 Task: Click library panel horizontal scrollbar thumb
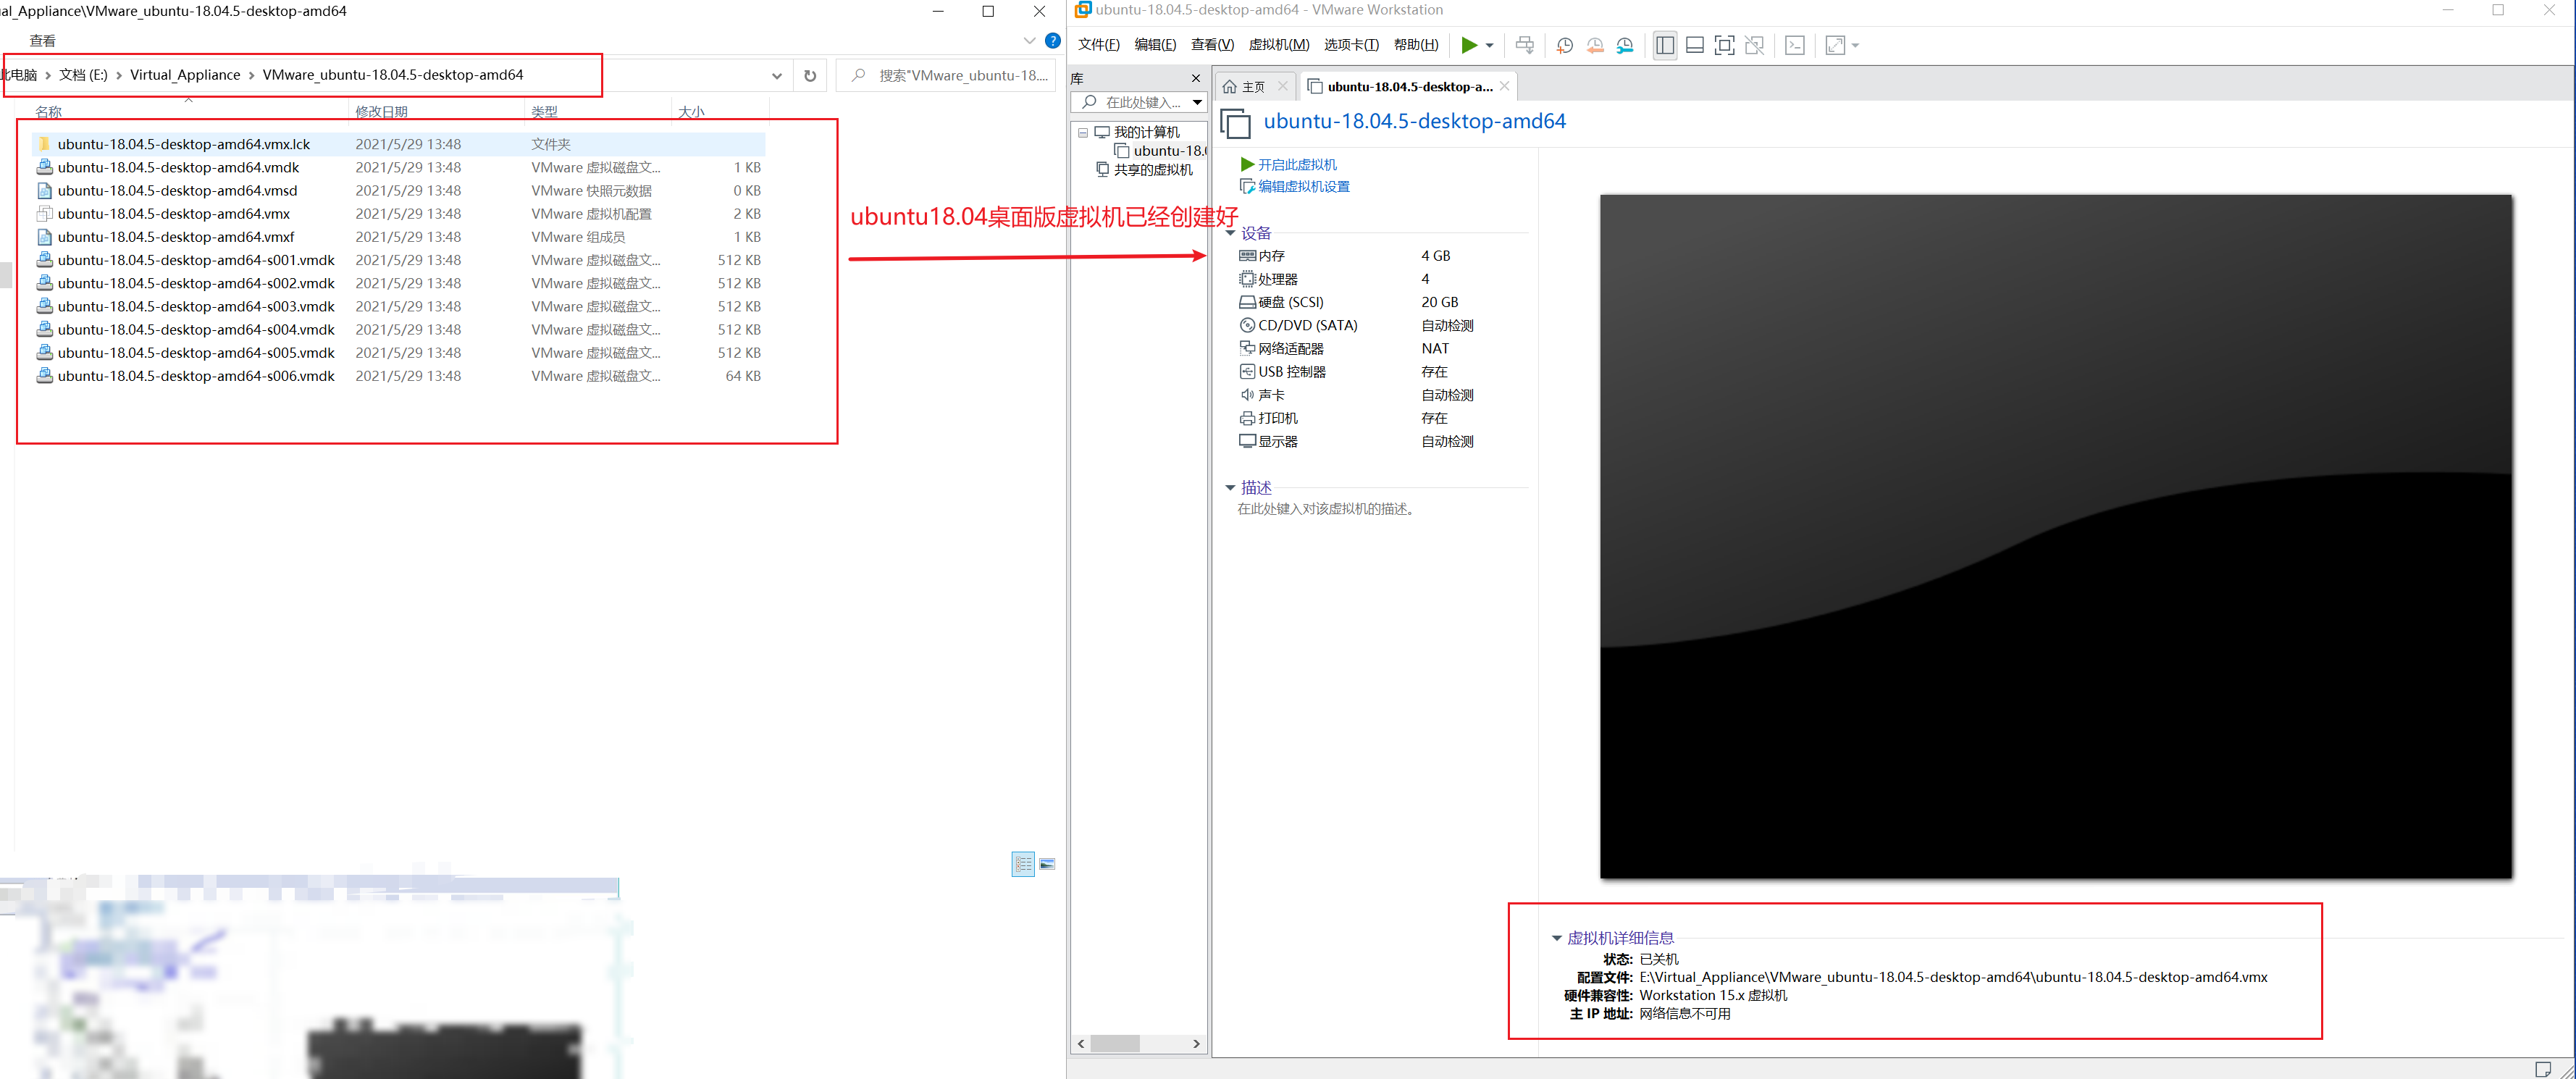pyautogui.click(x=1115, y=1043)
